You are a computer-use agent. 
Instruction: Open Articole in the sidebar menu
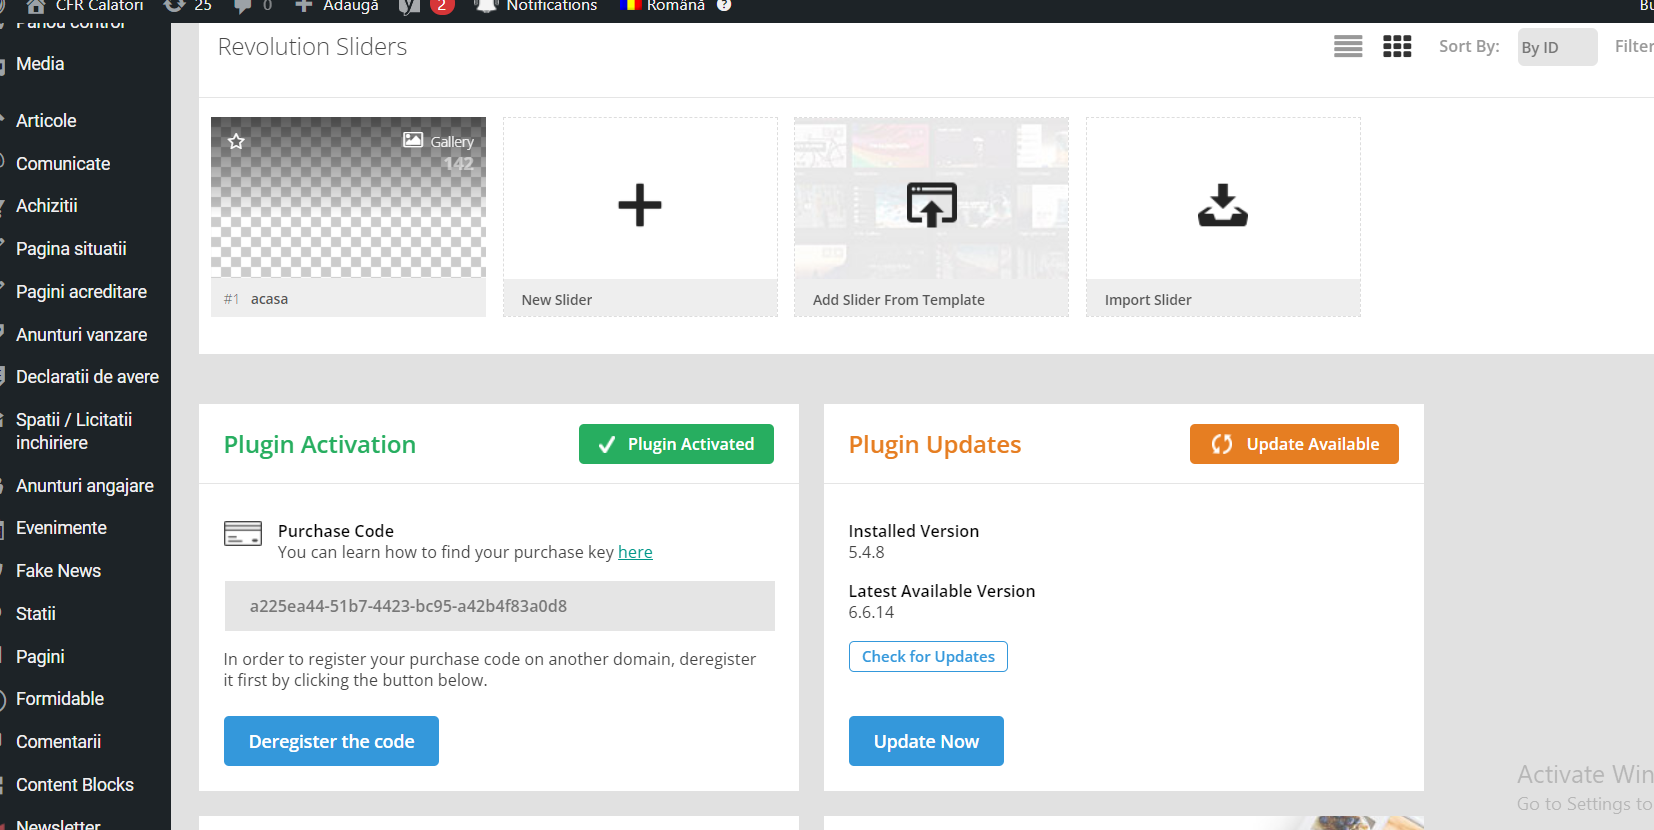point(46,121)
